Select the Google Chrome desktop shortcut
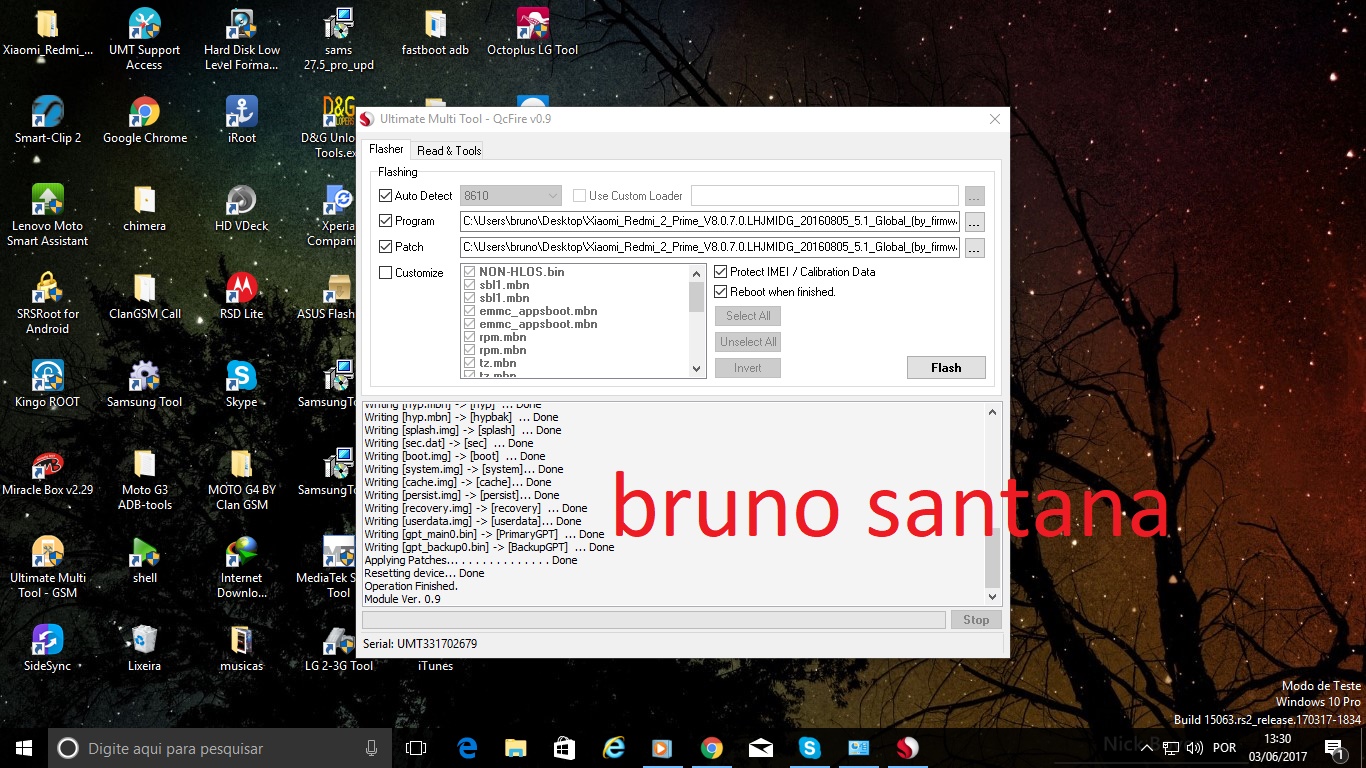The image size is (1366, 768). click(145, 120)
